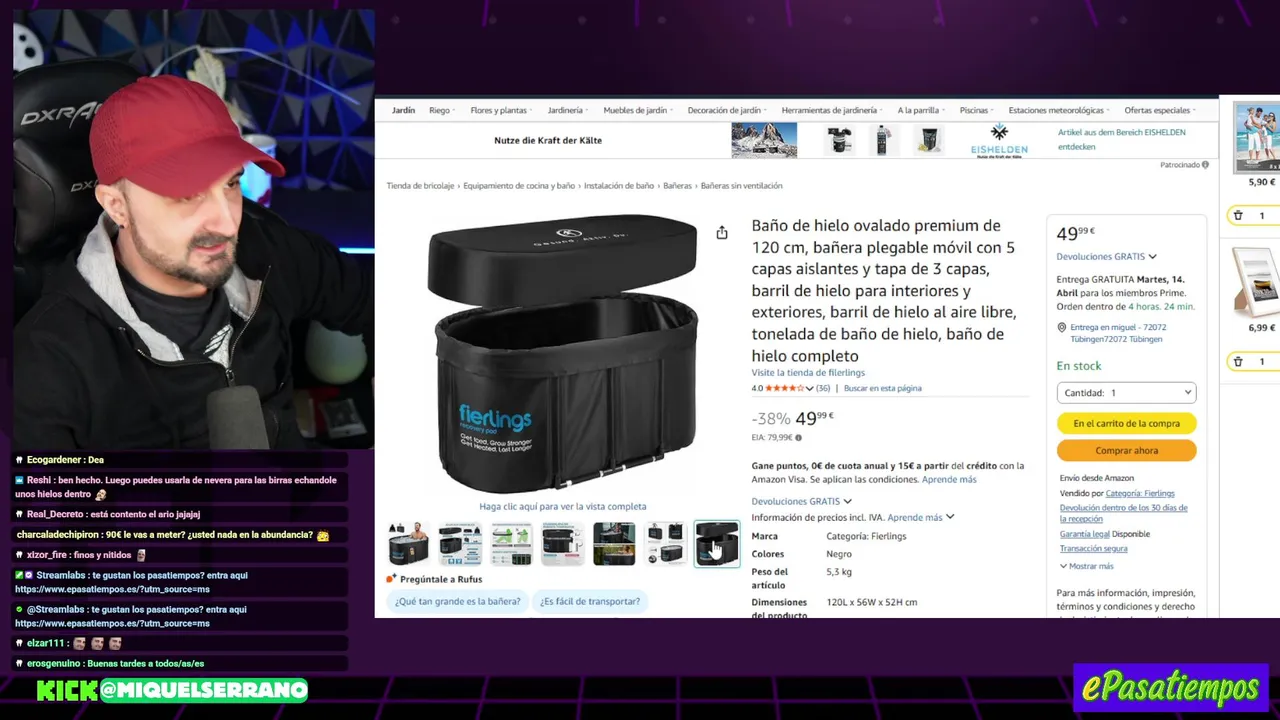
Task: Open the Decoración de jardín menu
Action: pyautogui.click(x=727, y=110)
